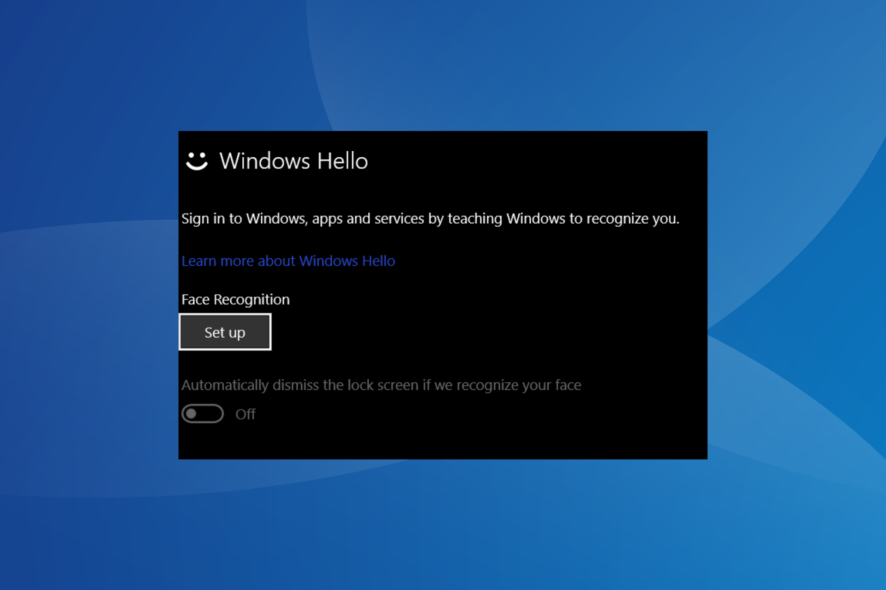Click the Windows Hello smiley face icon
The image size is (886, 590).
[x=197, y=161]
